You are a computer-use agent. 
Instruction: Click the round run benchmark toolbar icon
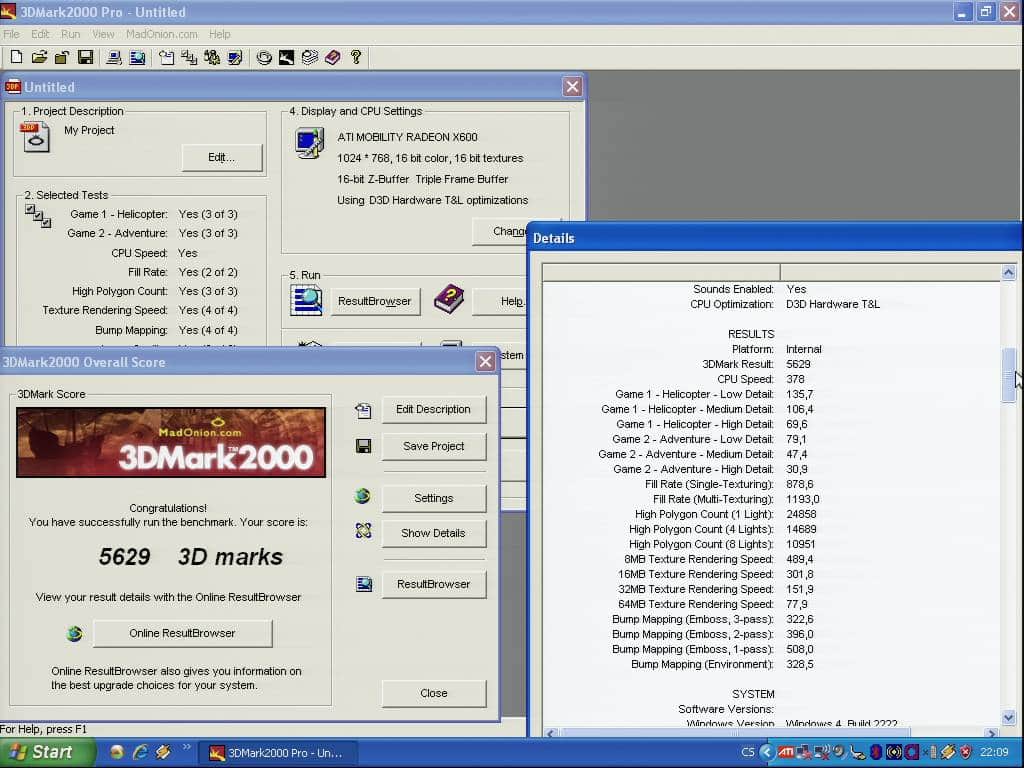click(x=264, y=57)
